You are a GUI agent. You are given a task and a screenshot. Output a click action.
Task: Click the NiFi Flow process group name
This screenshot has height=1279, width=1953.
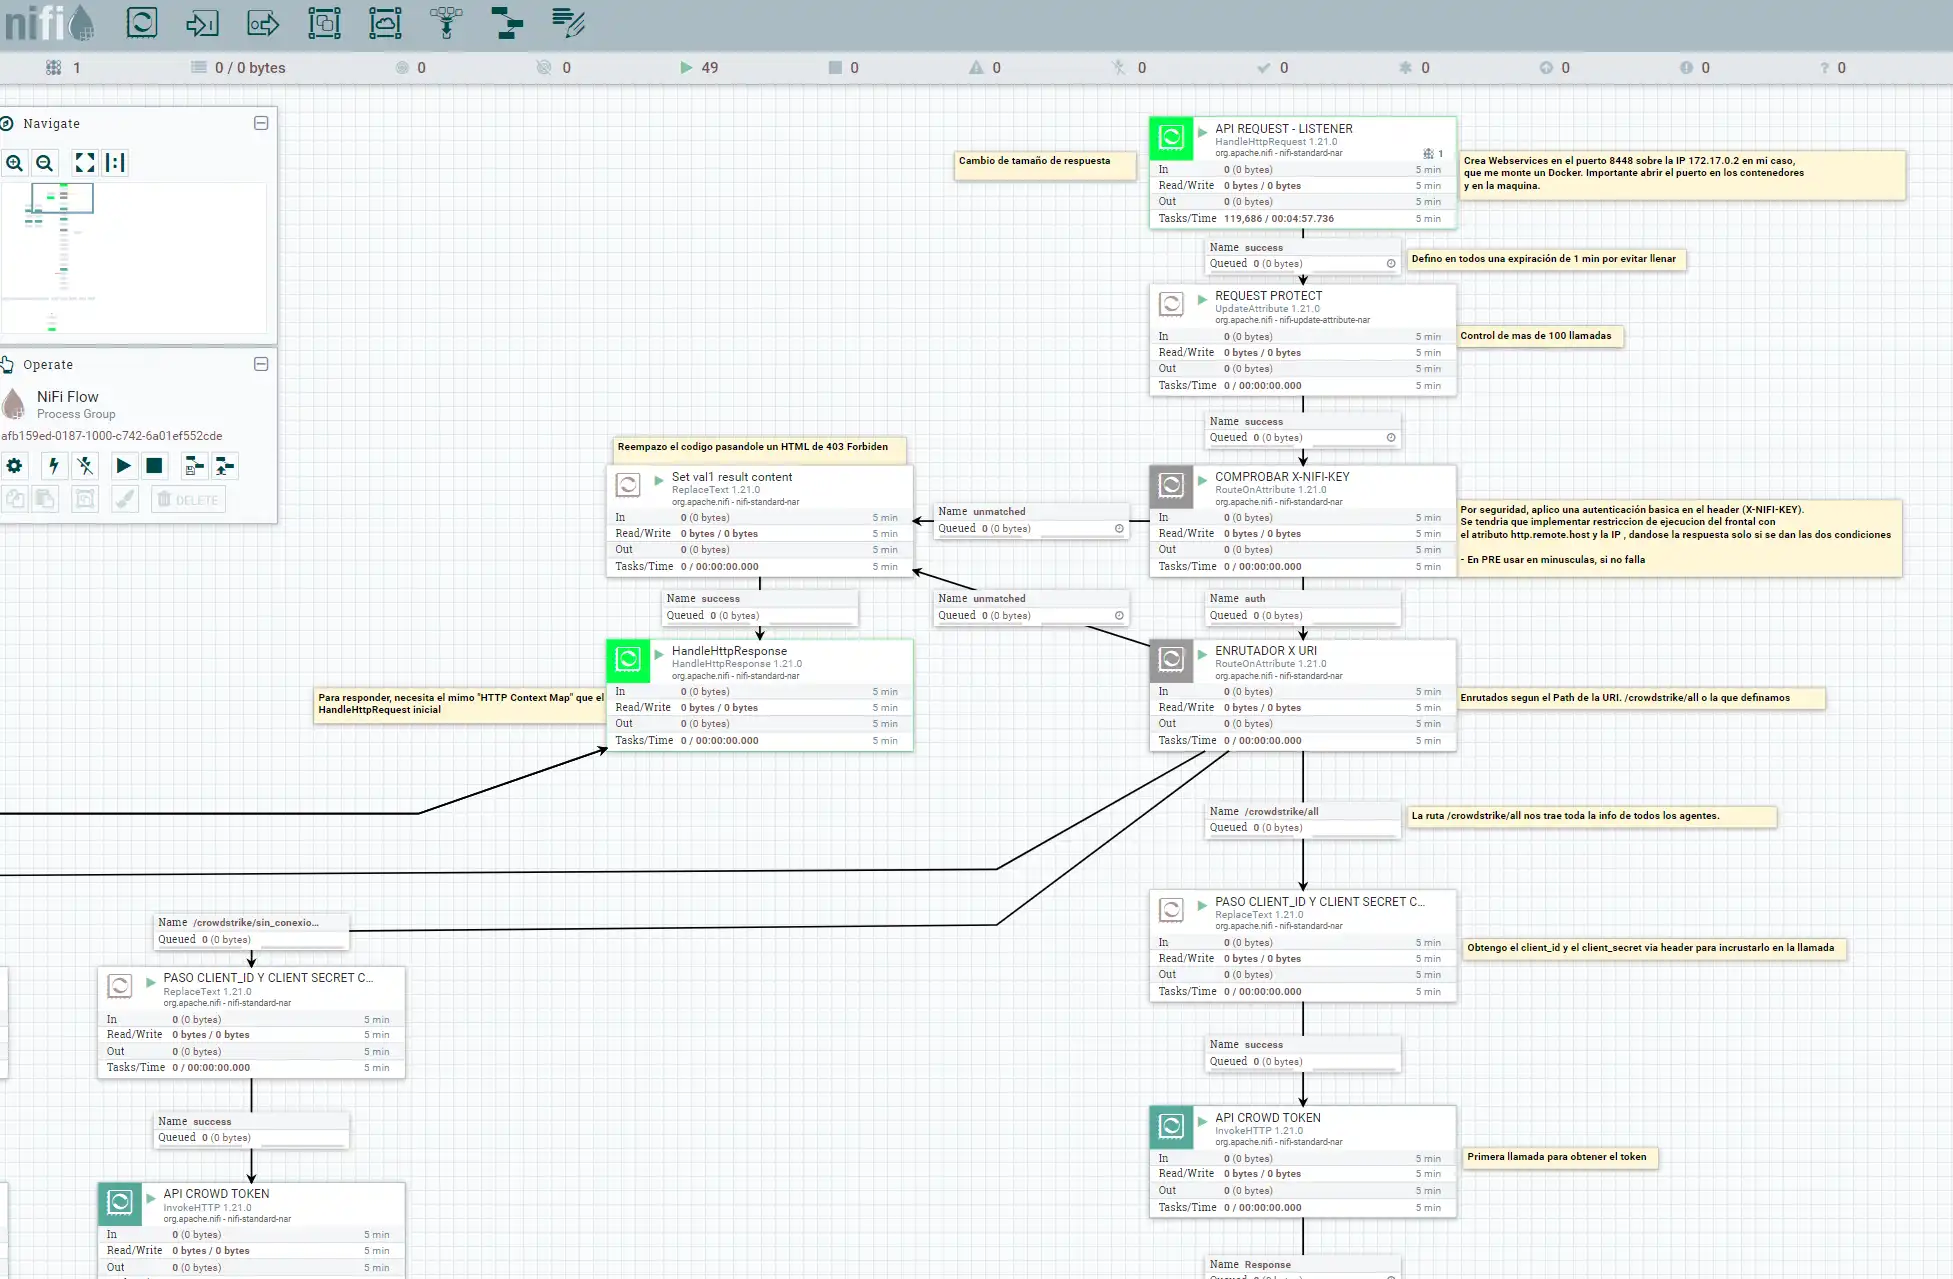click(x=68, y=397)
